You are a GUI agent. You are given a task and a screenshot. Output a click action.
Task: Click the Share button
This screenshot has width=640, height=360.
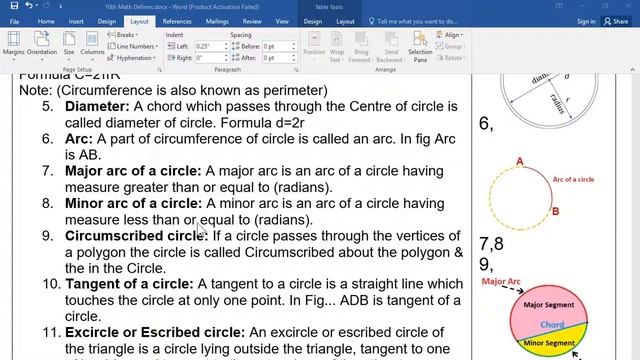click(x=616, y=21)
